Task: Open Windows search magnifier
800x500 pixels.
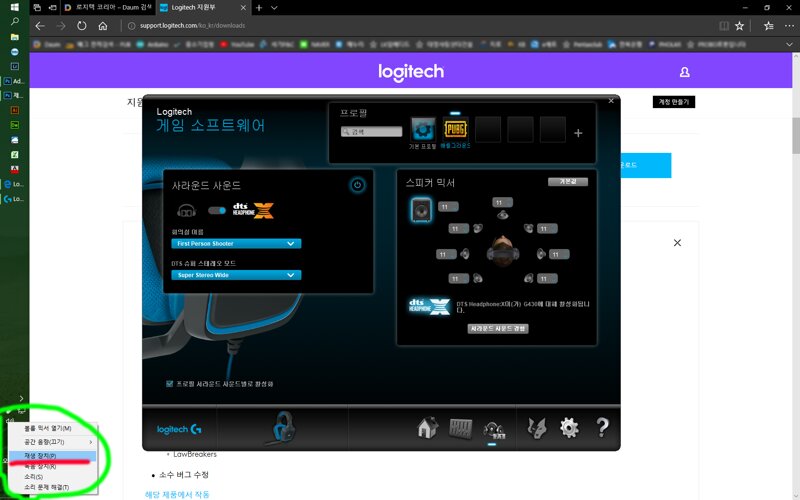Action: 14,21
